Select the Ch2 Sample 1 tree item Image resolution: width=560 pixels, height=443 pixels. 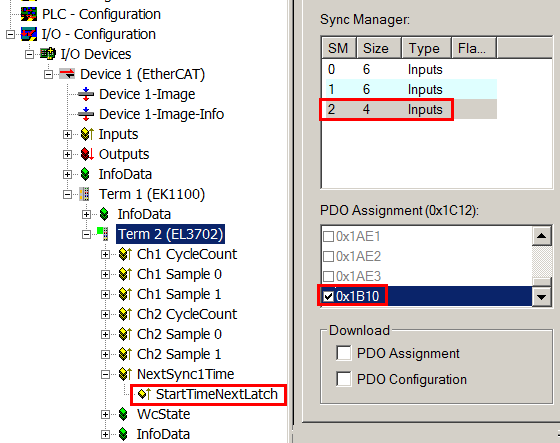[x=179, y=354]
